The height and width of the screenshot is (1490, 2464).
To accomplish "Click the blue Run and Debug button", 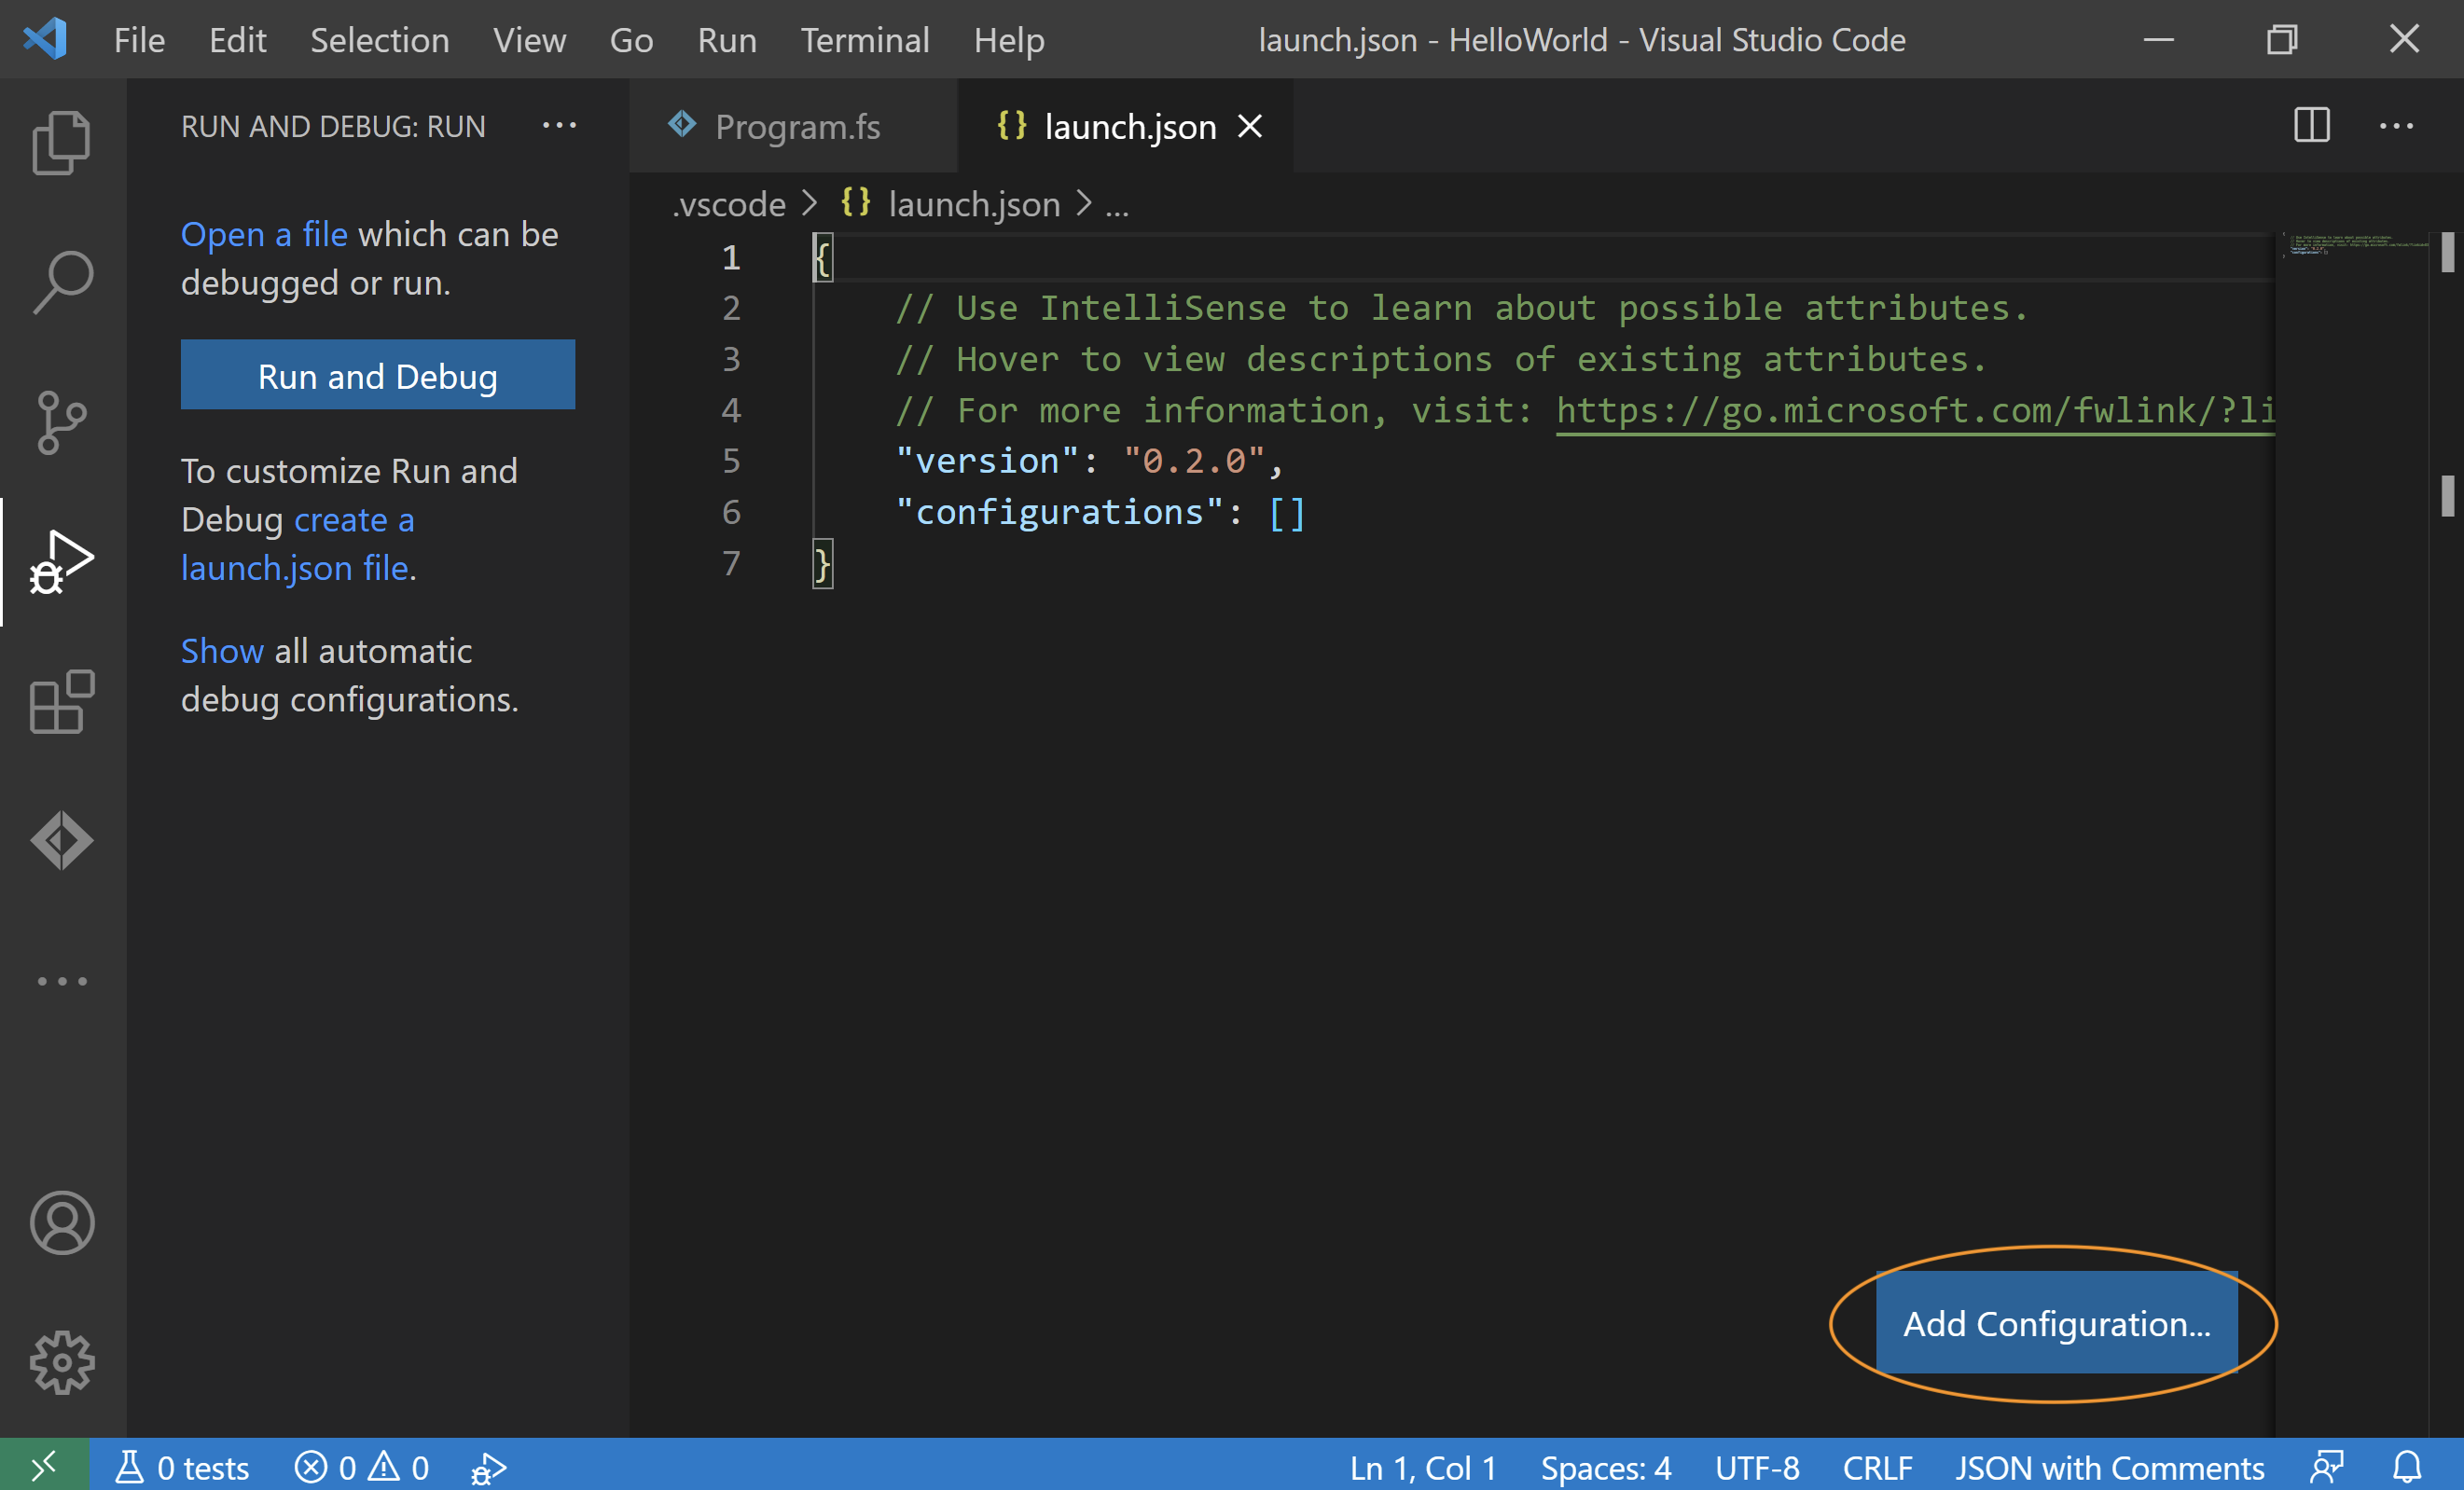I will click(377, 375).
